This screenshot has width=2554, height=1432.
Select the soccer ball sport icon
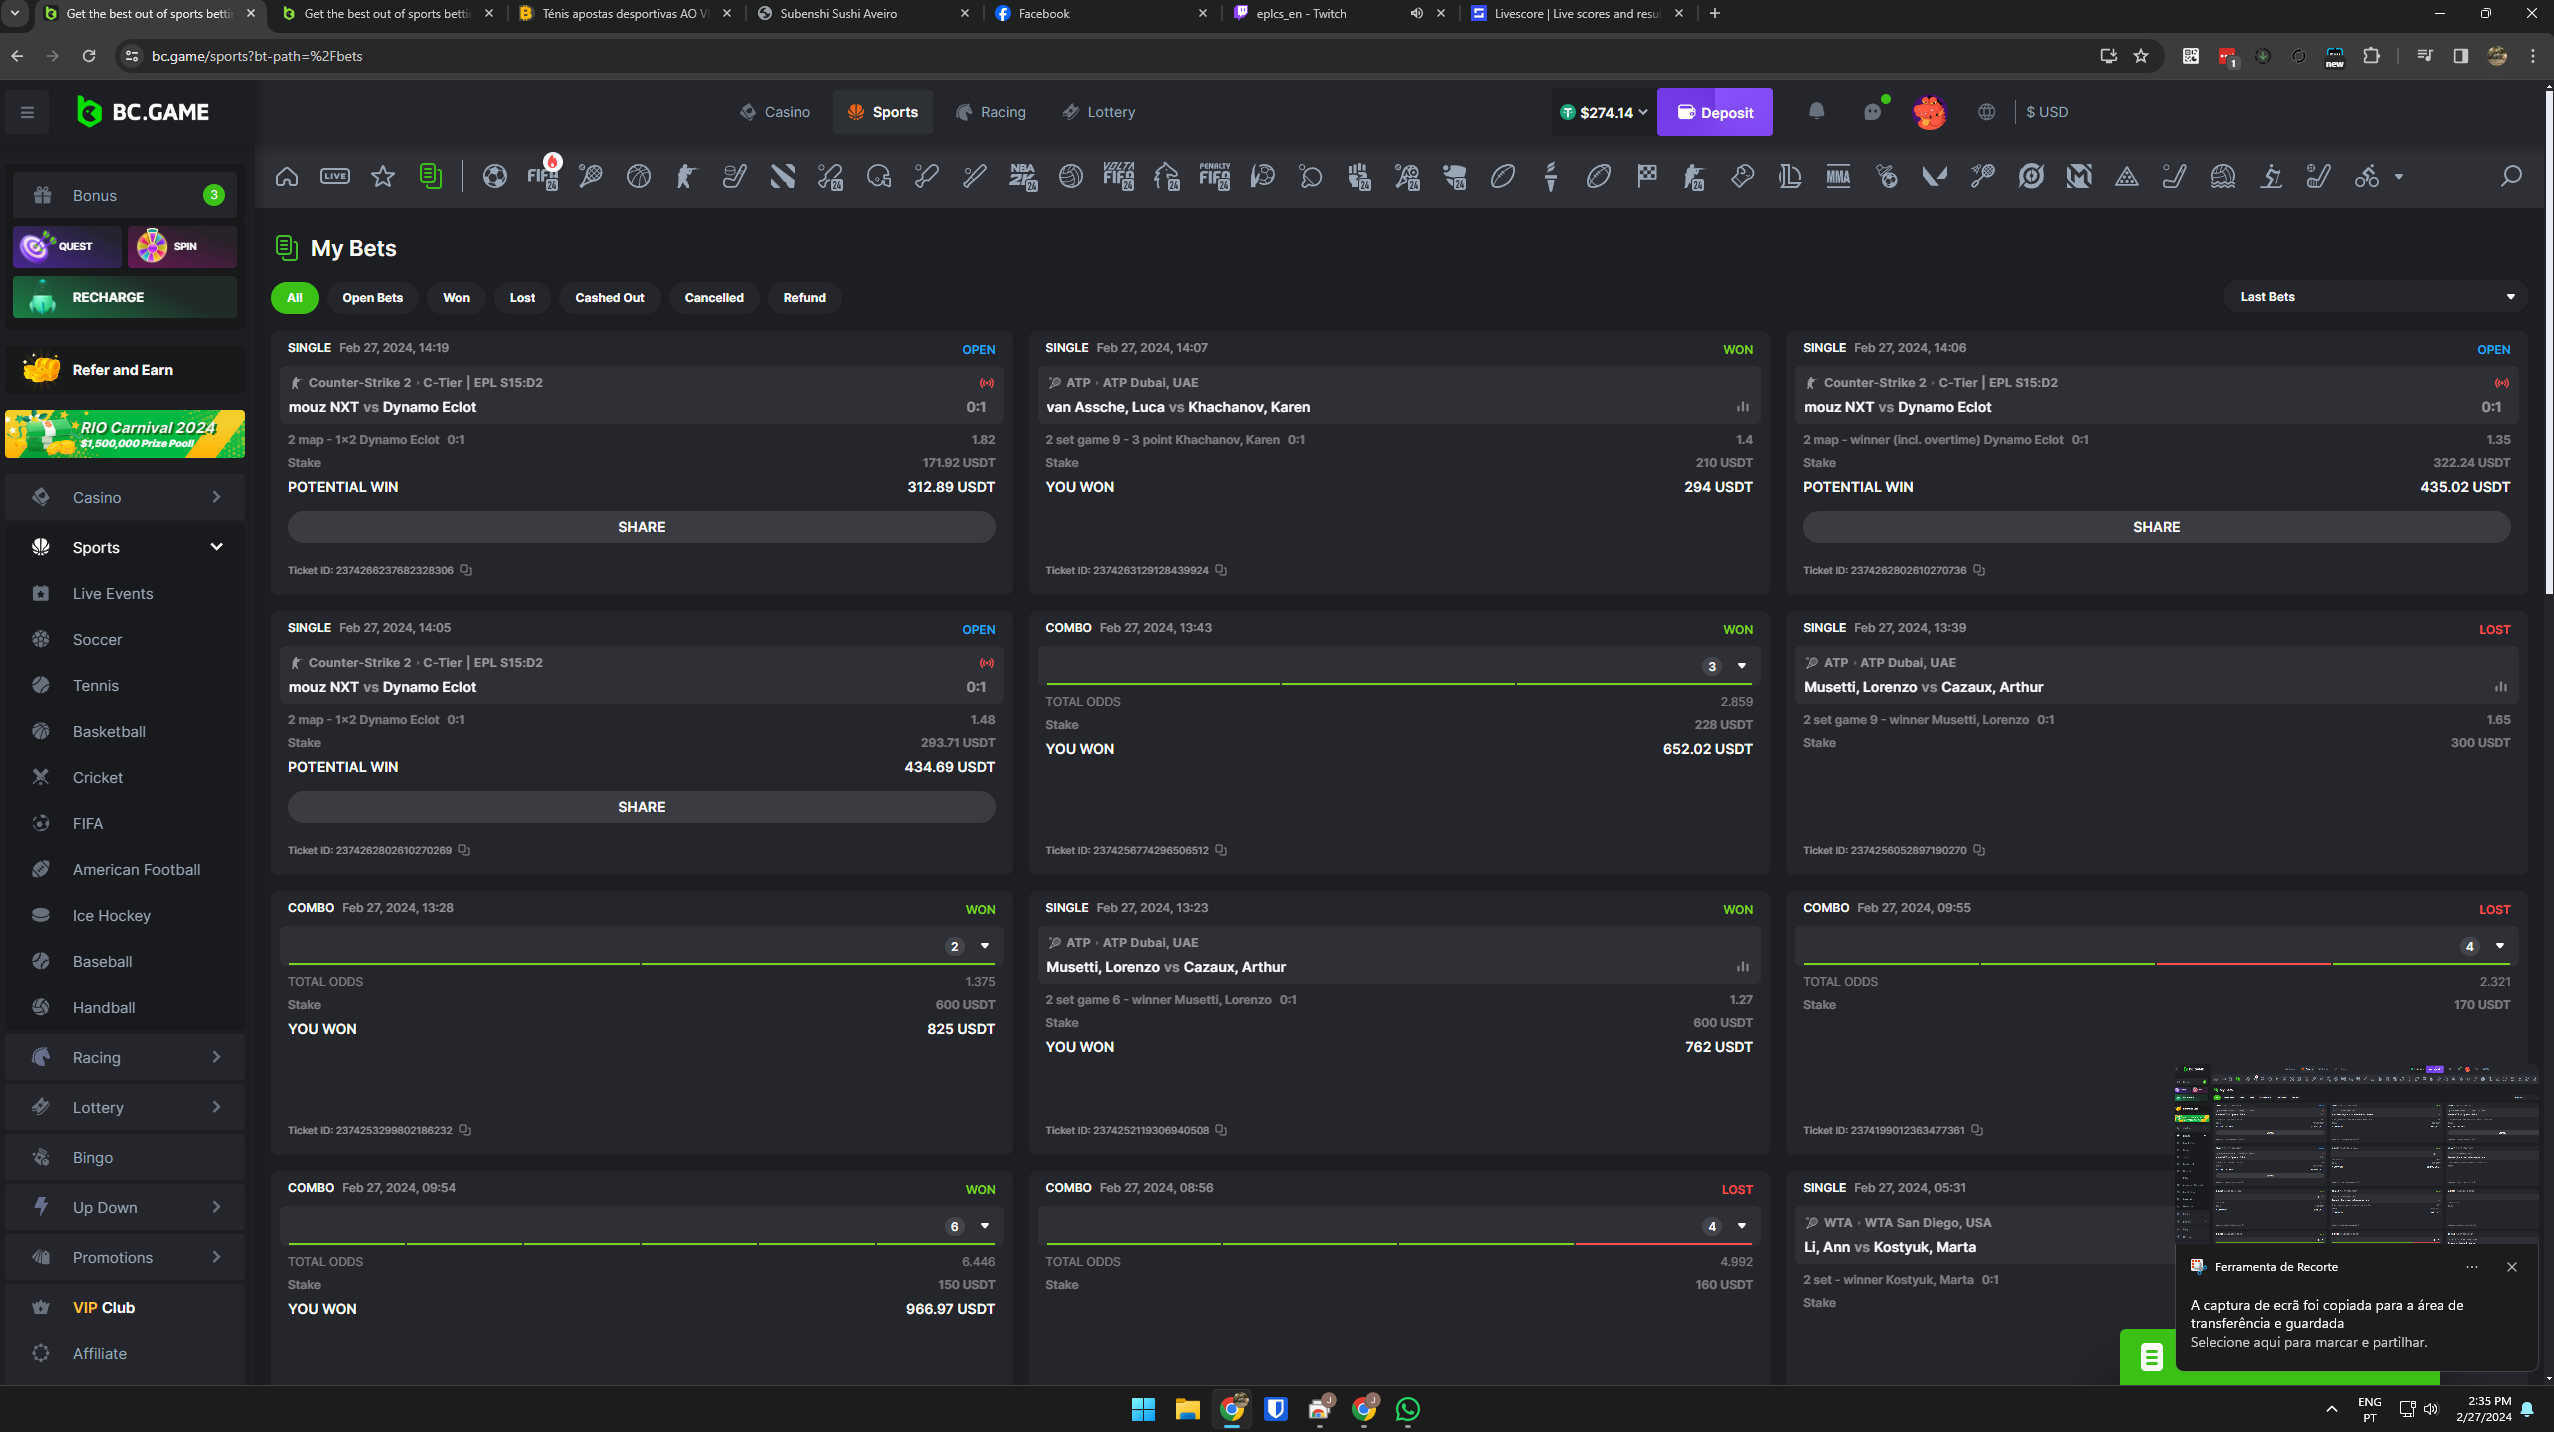click(x=495, y=177)
